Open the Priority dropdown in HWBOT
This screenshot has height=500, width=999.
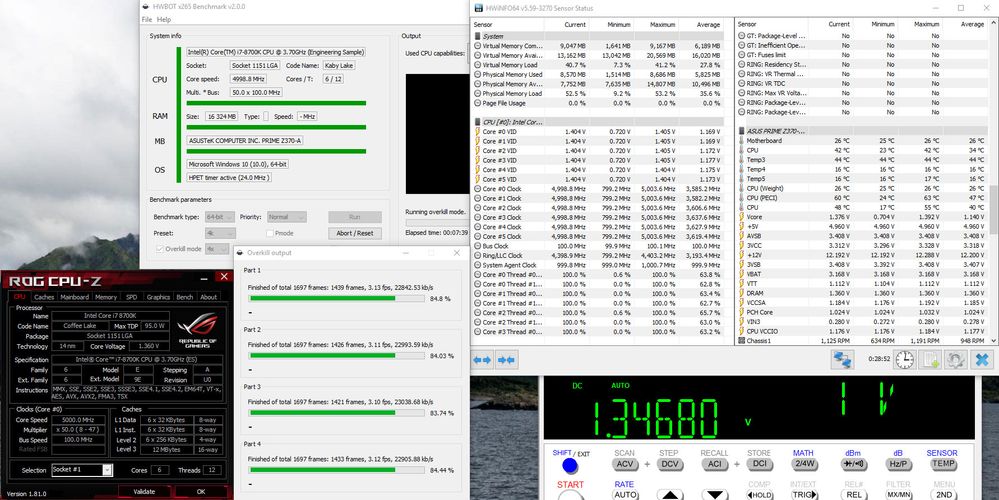click(x=287, y=217)
